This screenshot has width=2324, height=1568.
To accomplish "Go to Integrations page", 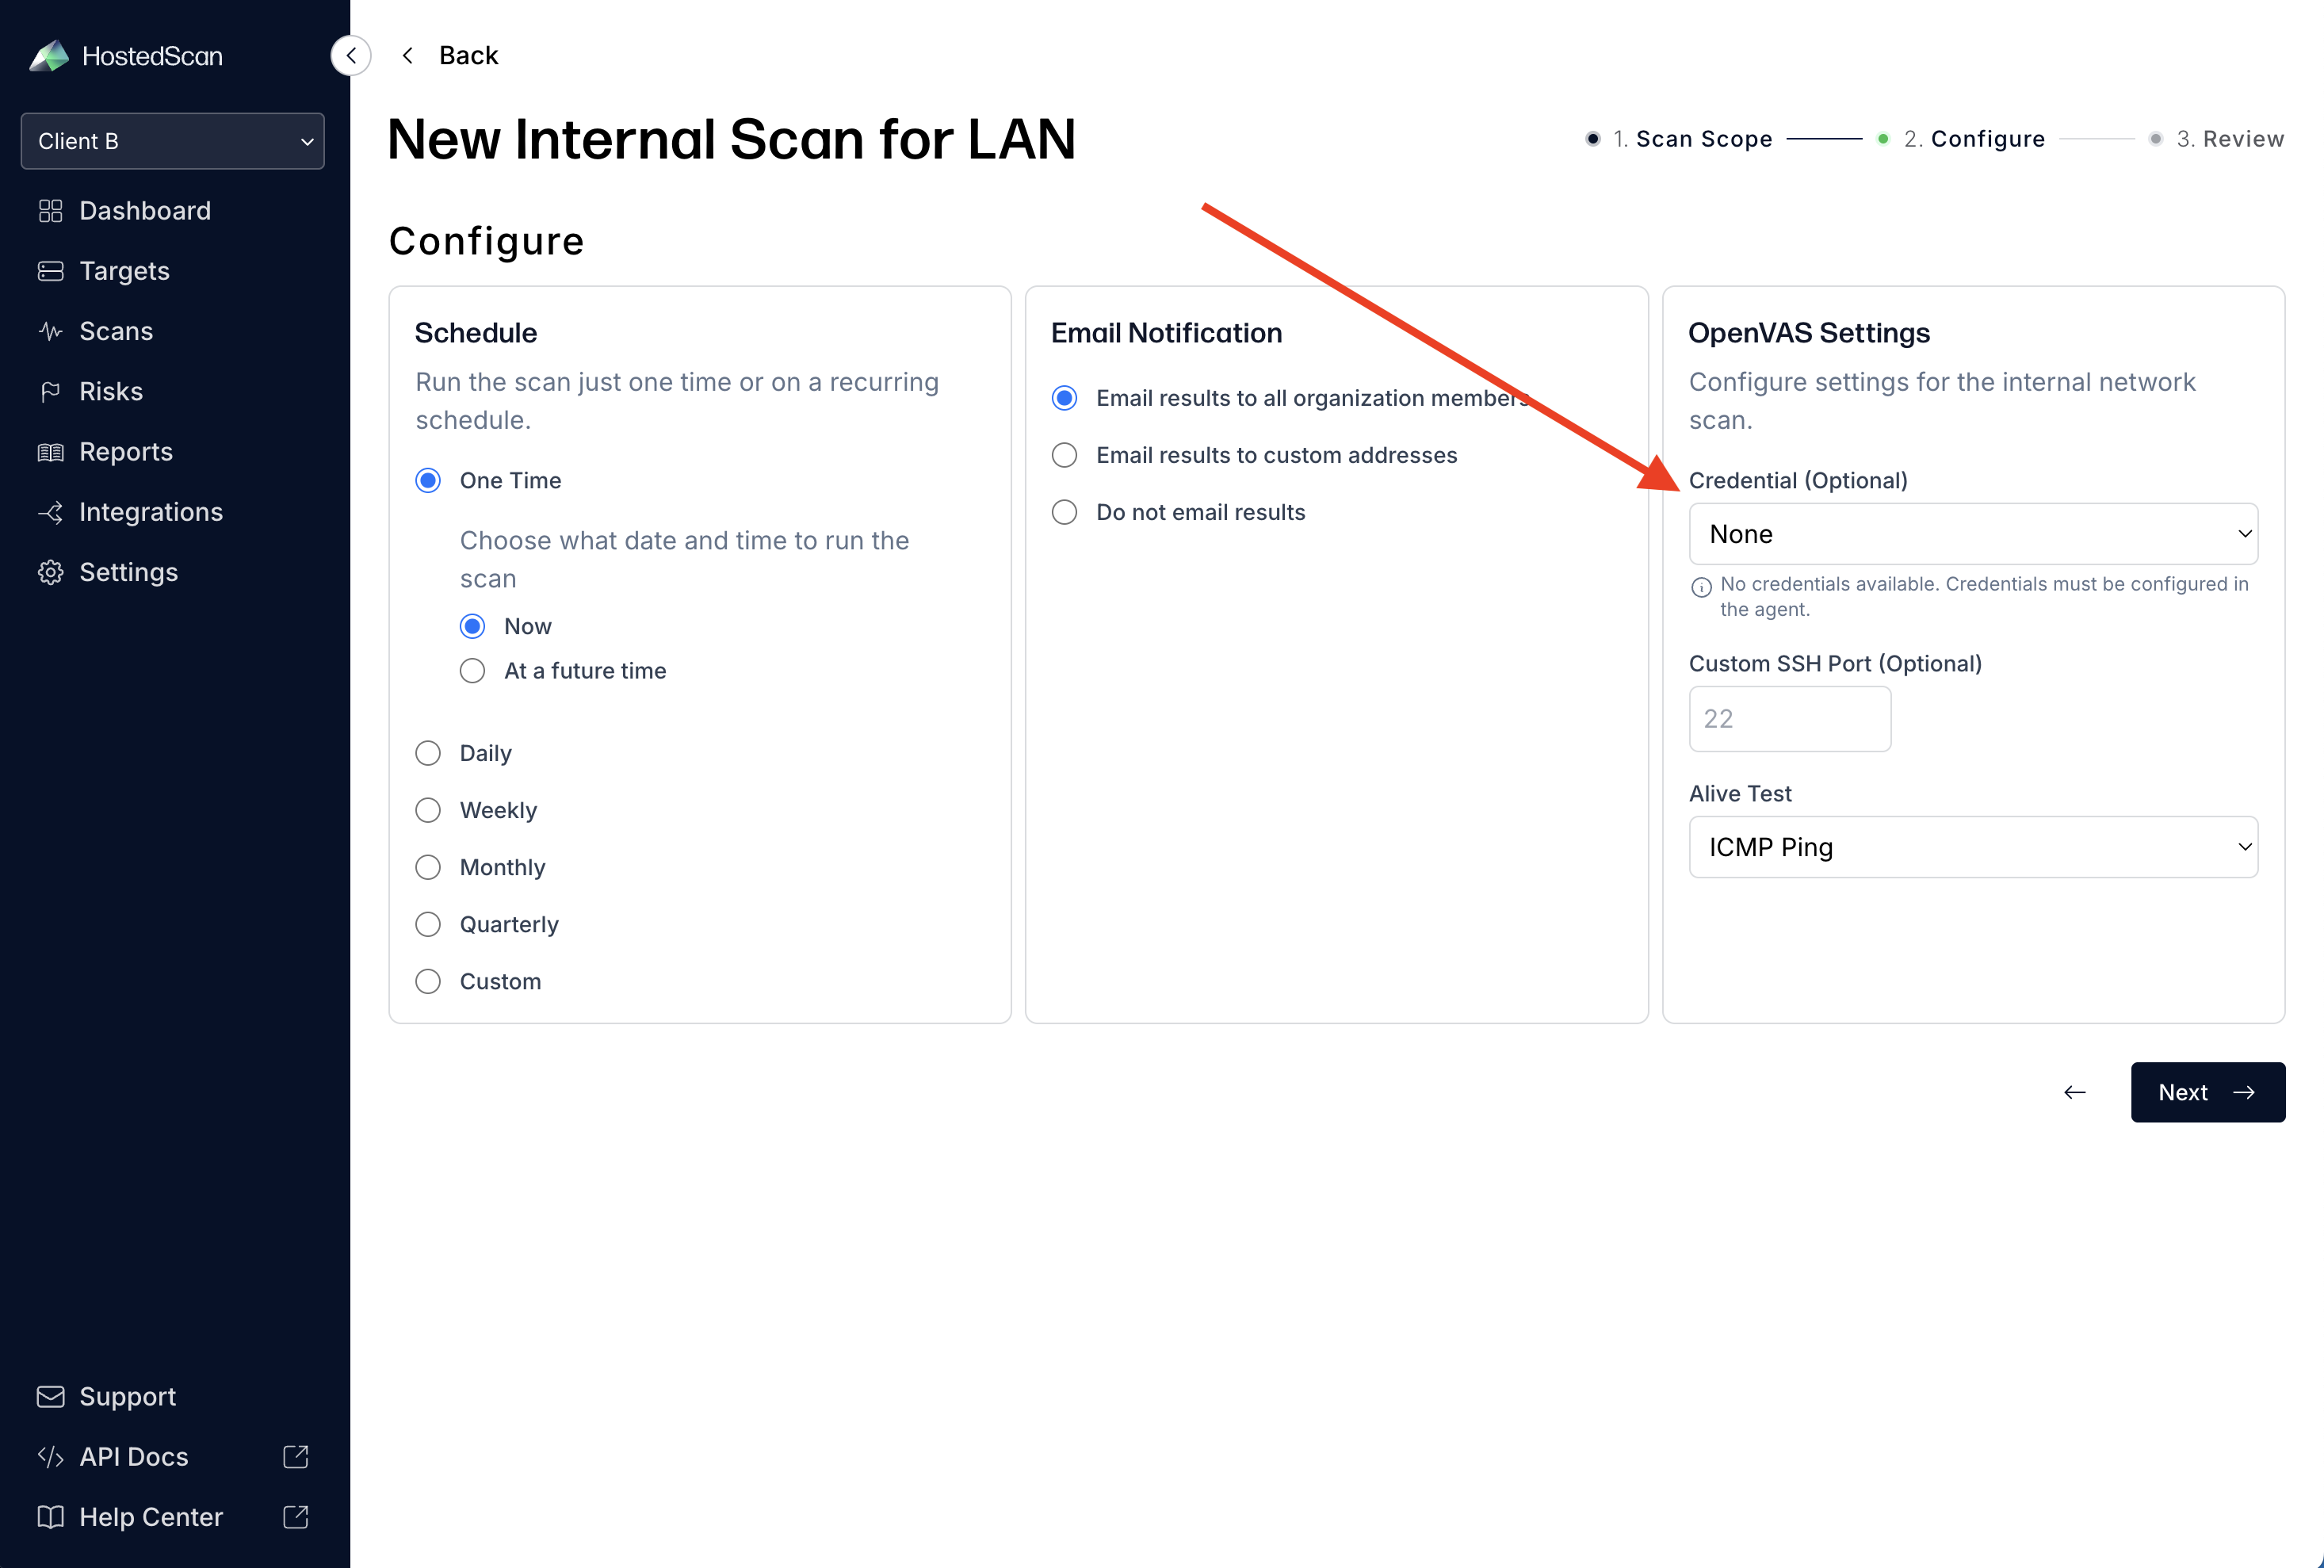I will (x=151, y=512).
